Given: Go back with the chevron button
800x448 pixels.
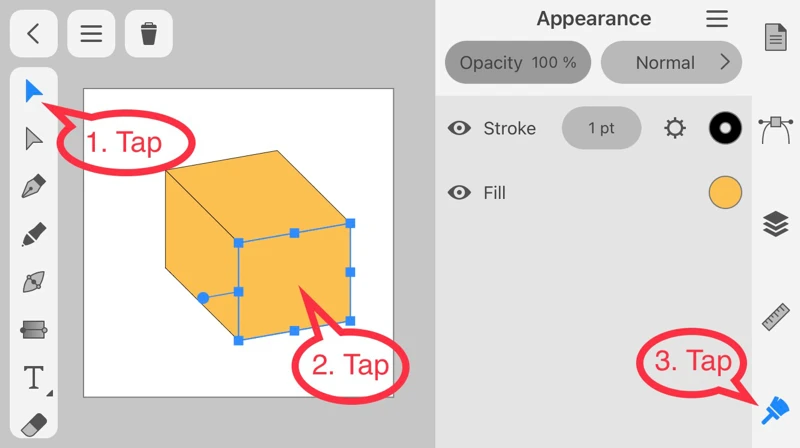Looking at the screenshot, I should pyautogui.click(x=34, y=34).
